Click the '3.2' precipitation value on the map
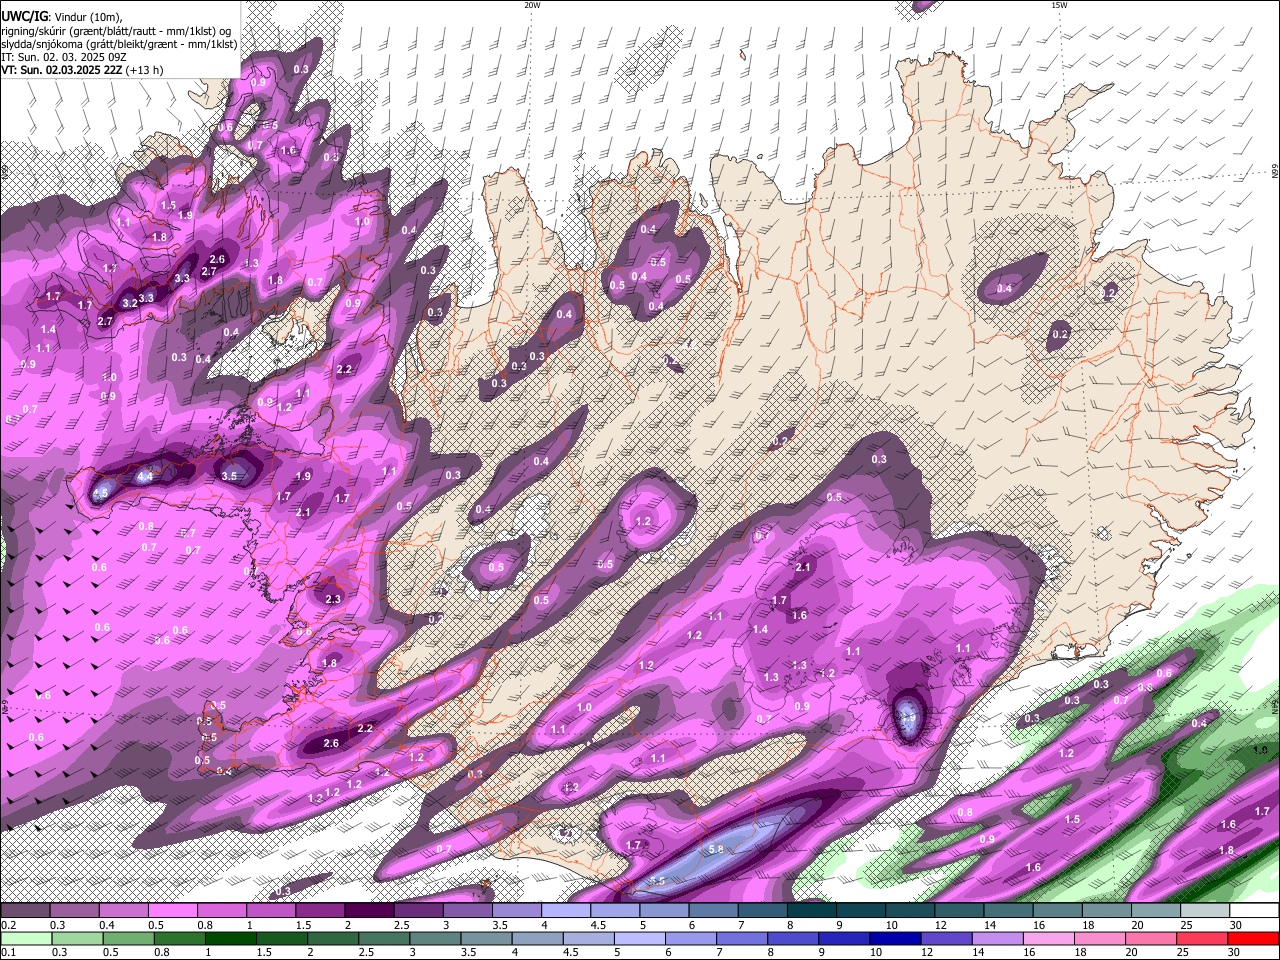The image size is (1280, 960). (130, 303)
